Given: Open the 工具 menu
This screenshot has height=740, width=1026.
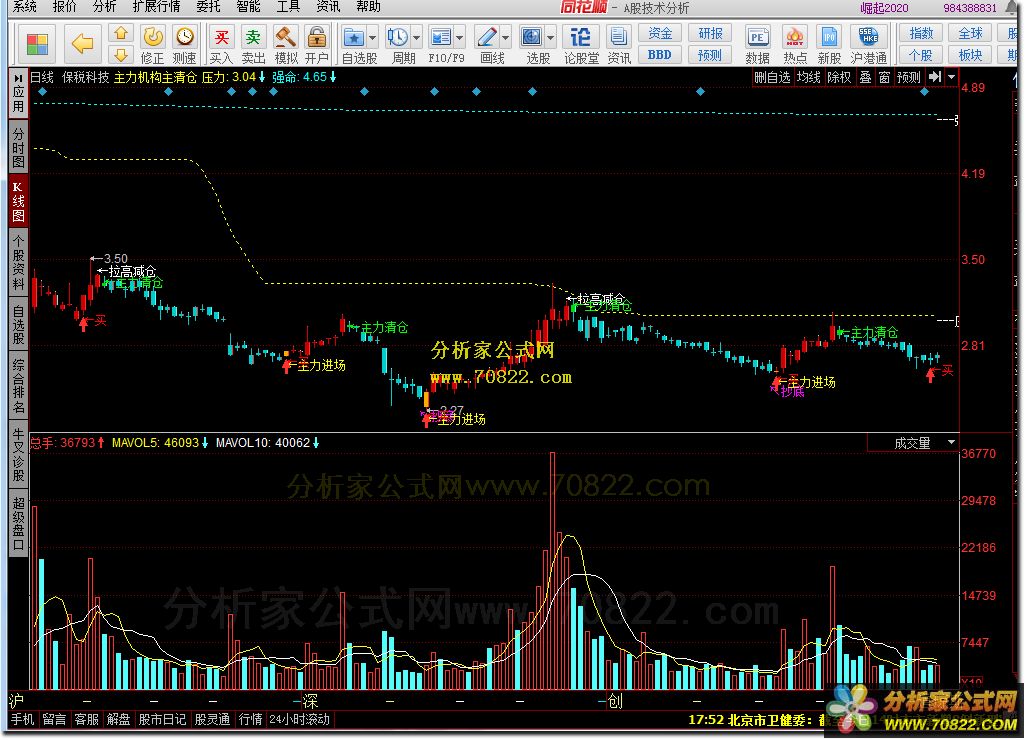Looking at the screenshot, I should [288, 7].
